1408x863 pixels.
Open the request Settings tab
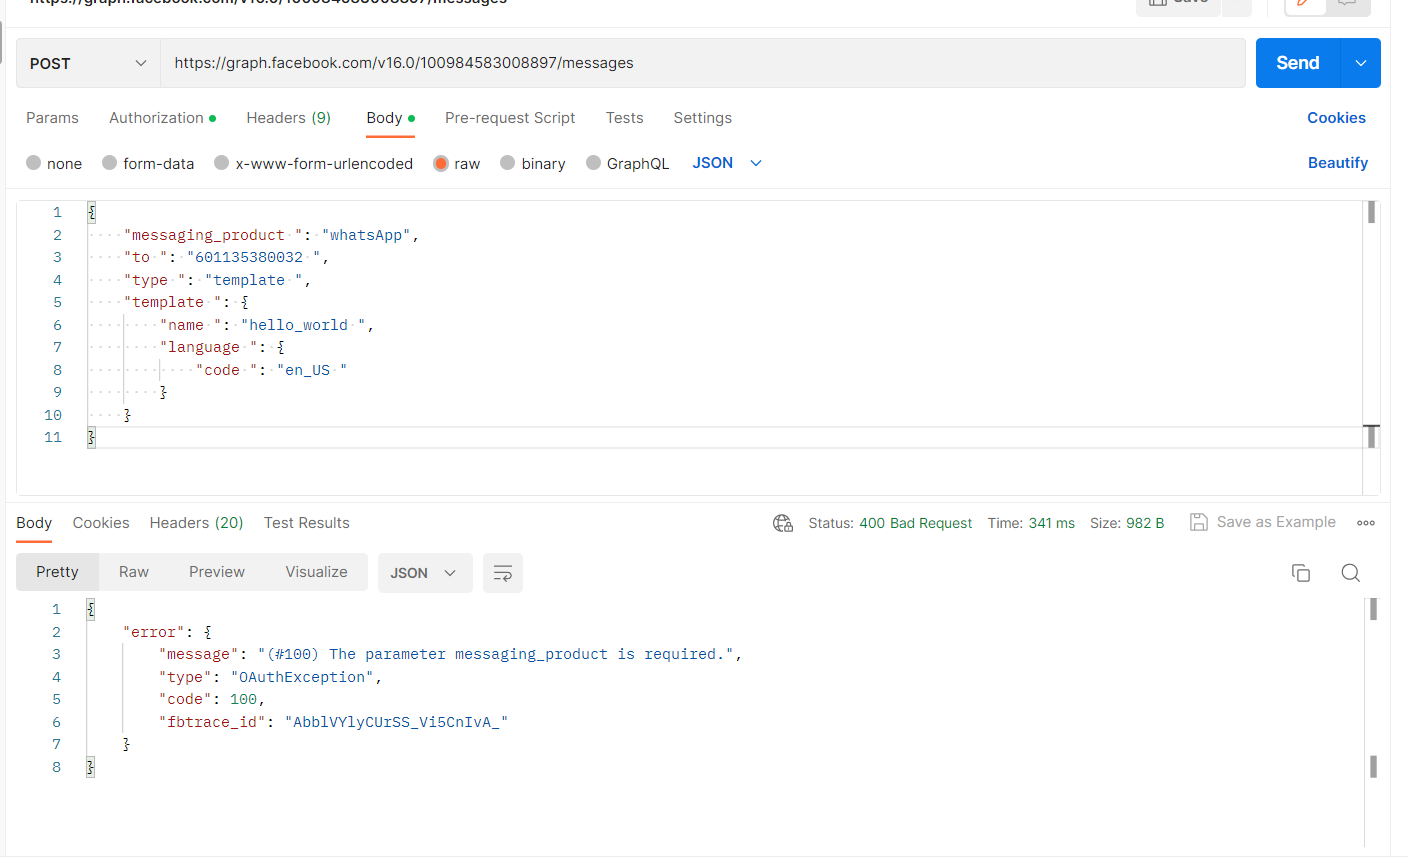(702, 118)
